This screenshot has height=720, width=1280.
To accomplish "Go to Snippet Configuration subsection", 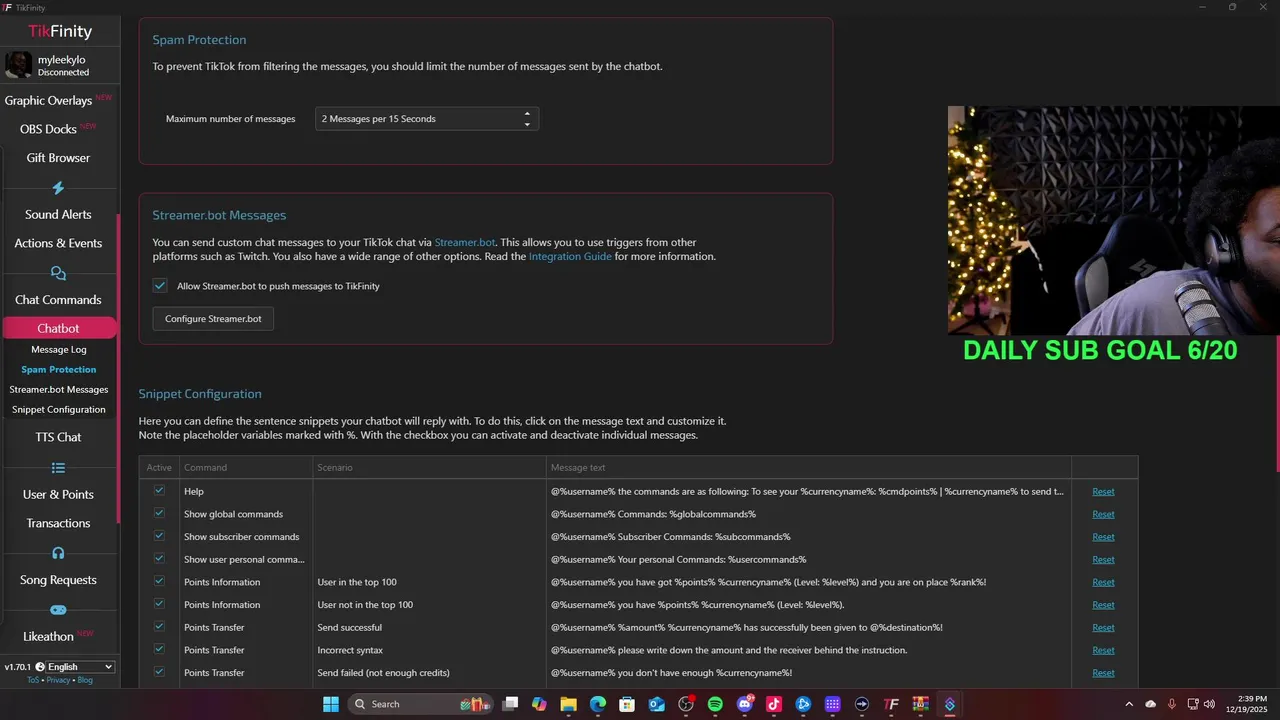I will click(59, 410).
